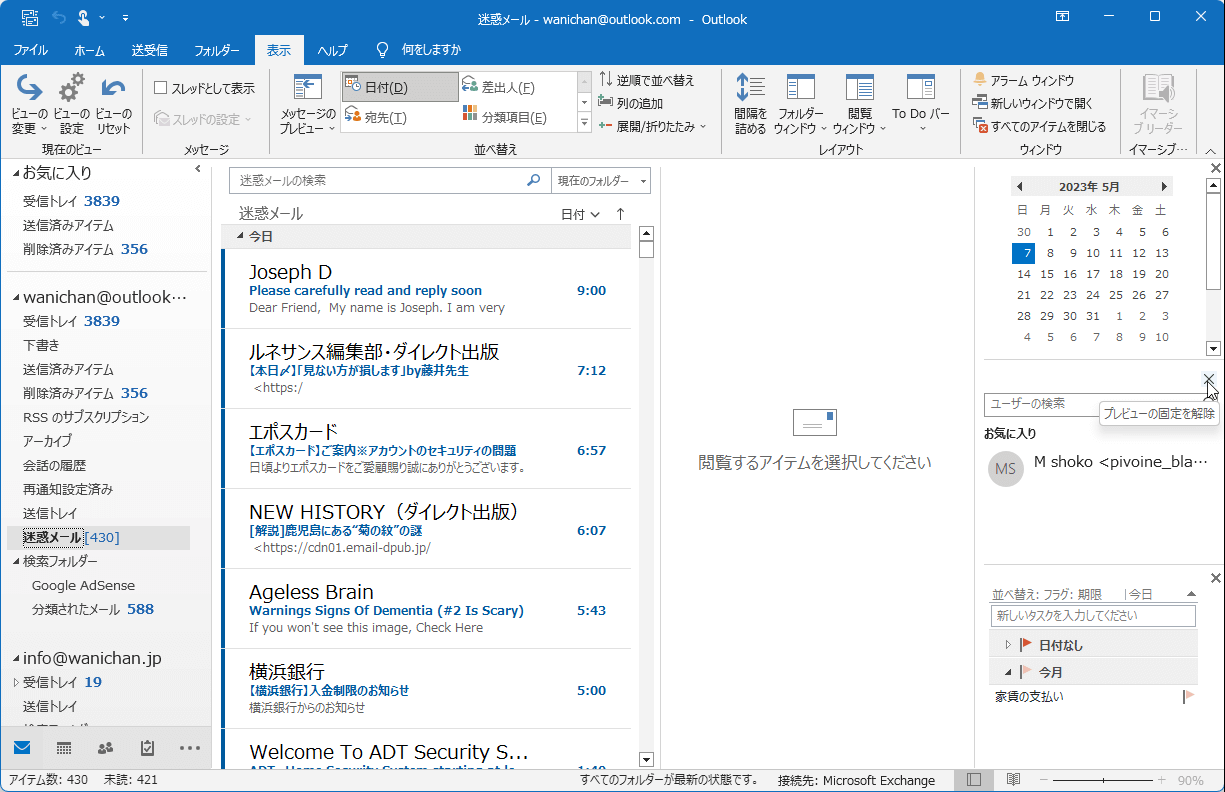Switch to Mail view in navigation bar
The width and height of the screenshot is (1225, 792).
pos(22,748)
